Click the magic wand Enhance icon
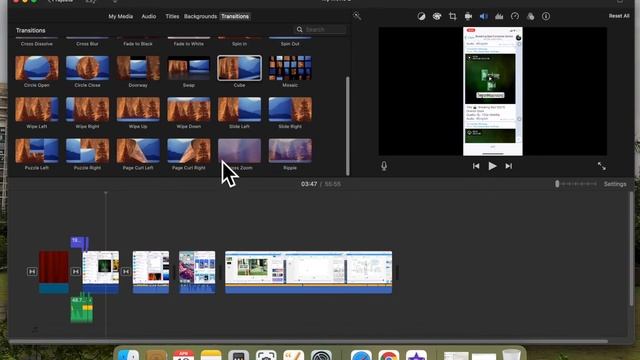 tap(357, 16)
